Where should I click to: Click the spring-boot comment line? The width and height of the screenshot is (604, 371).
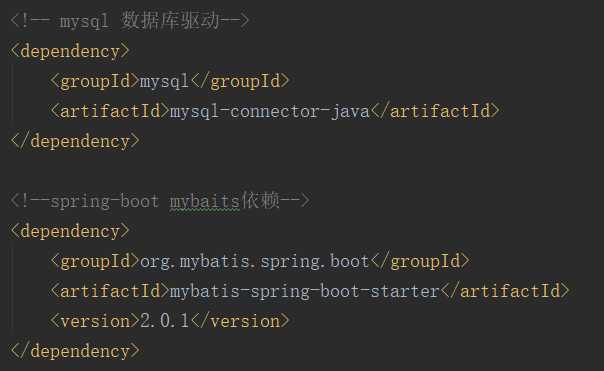pyautogui.click(x=160, y=201)
